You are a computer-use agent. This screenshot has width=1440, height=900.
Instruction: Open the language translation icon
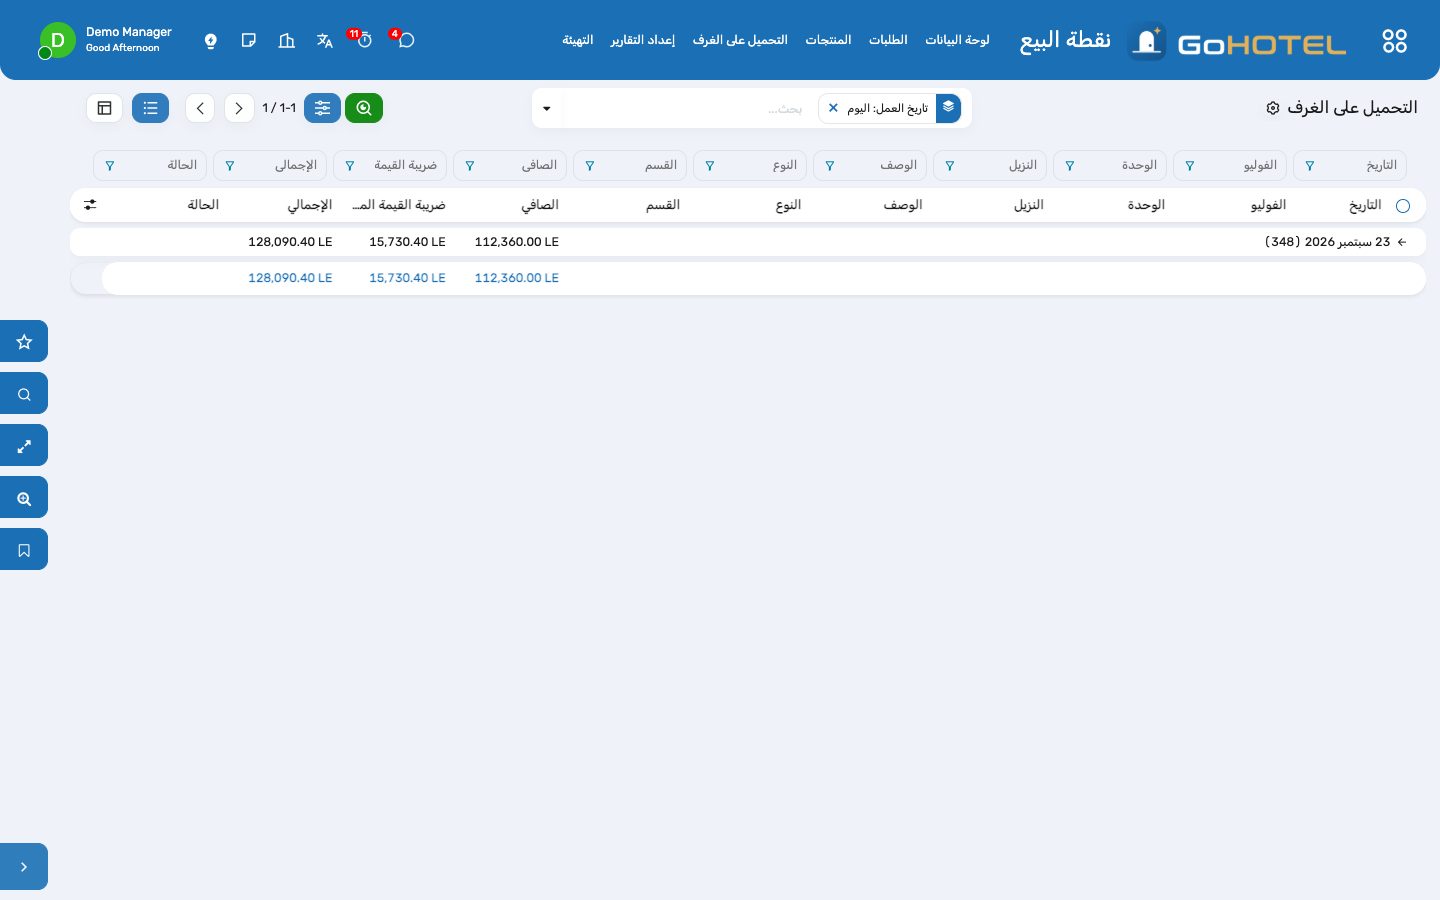324,41
